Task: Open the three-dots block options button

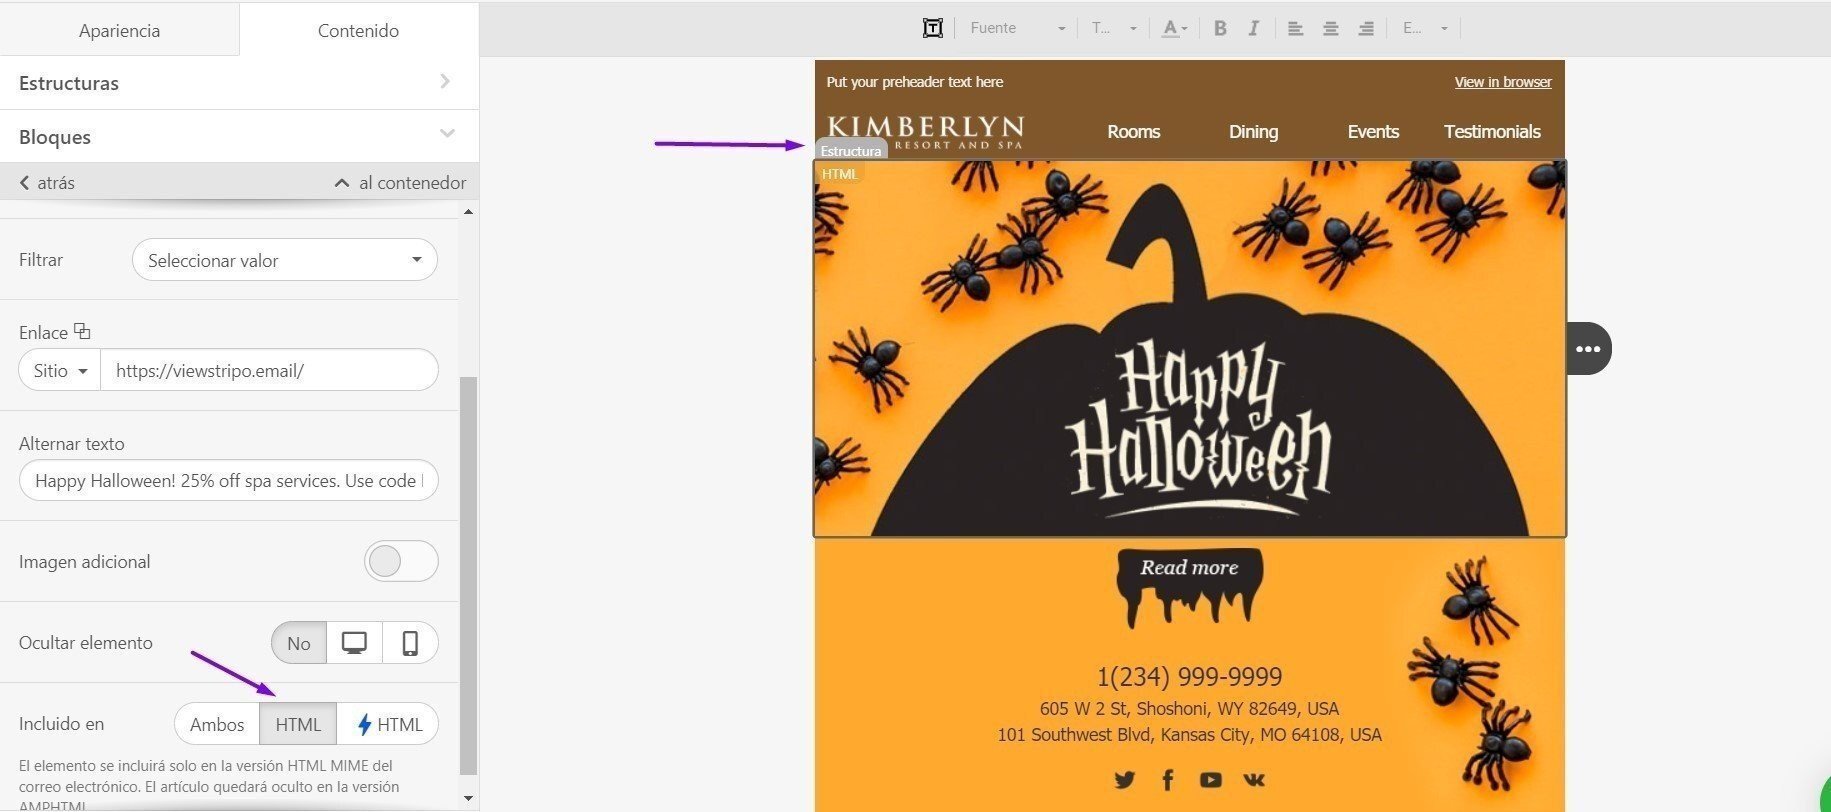Action: pyautogui.click(x=1588, y=349)
